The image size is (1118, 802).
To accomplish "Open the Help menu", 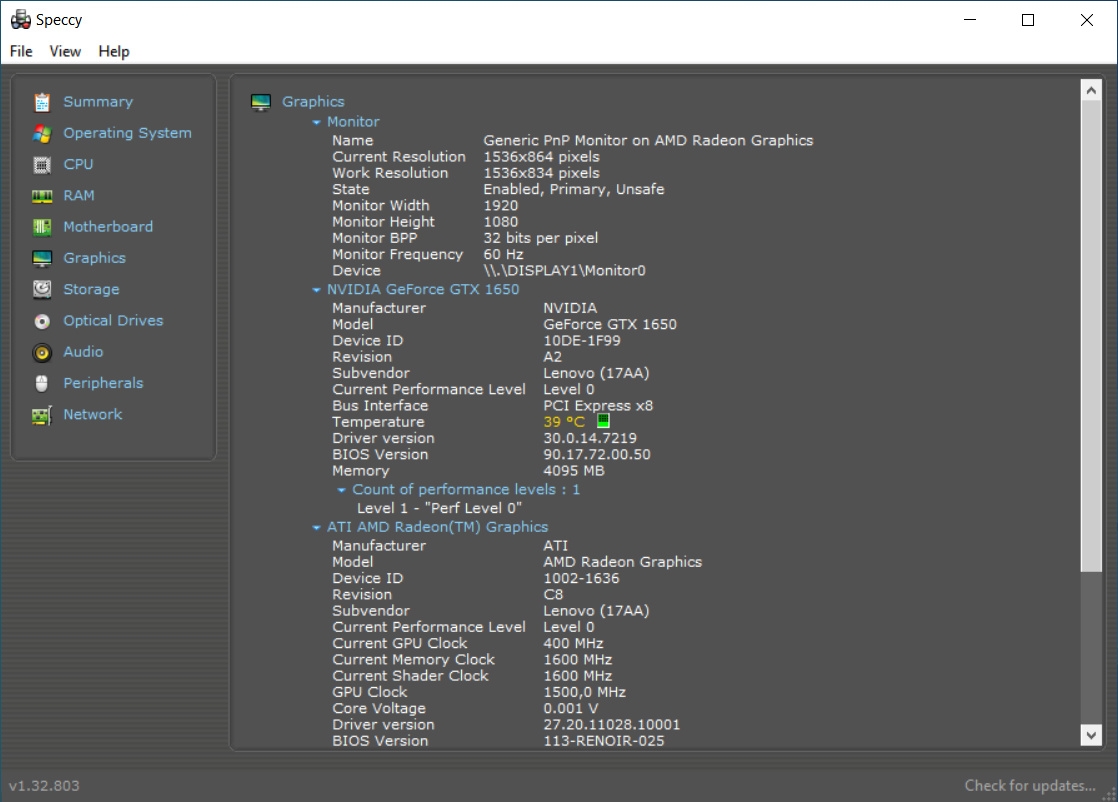I will coord(114,51).
